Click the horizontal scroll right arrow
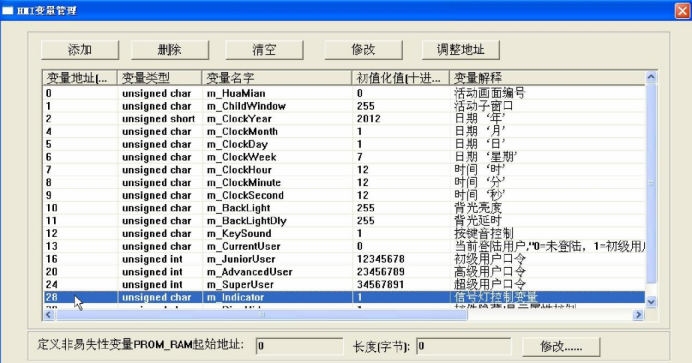 tap(638, 315)
